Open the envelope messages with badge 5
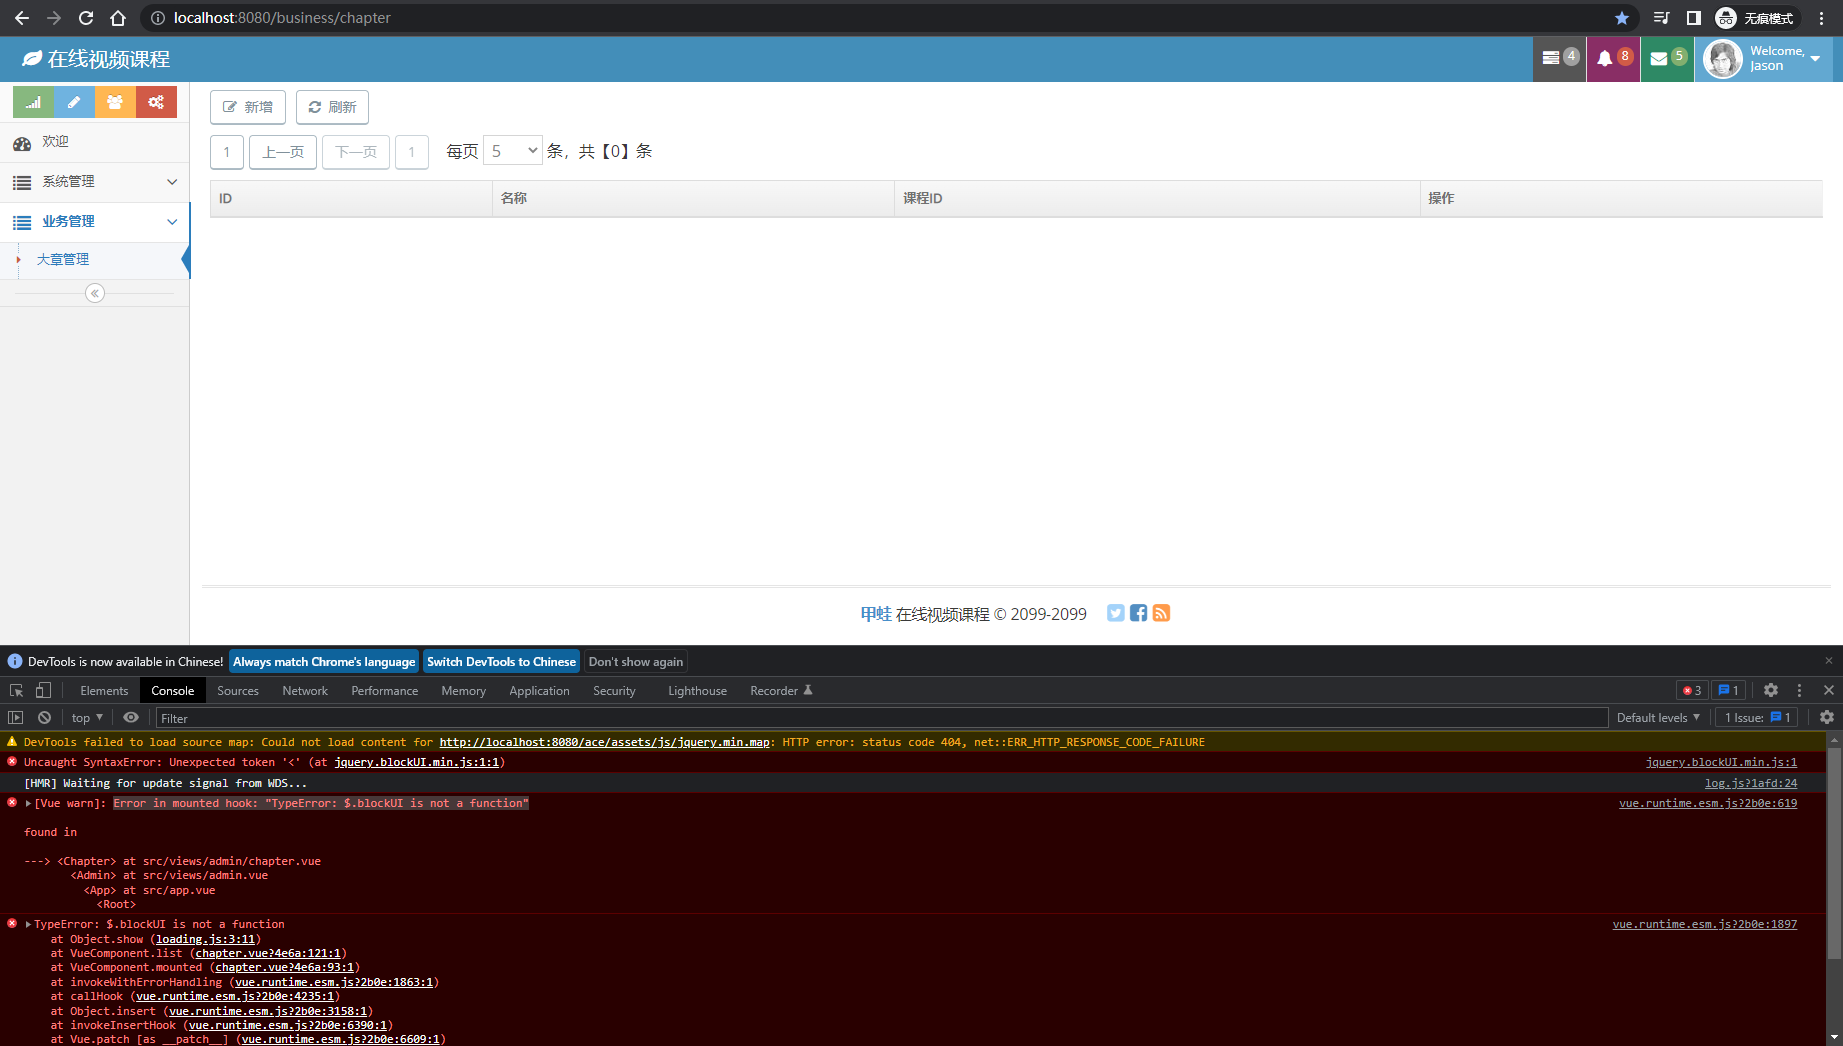Viewport: 1843px width, 1046px height. click(1667, 59)
